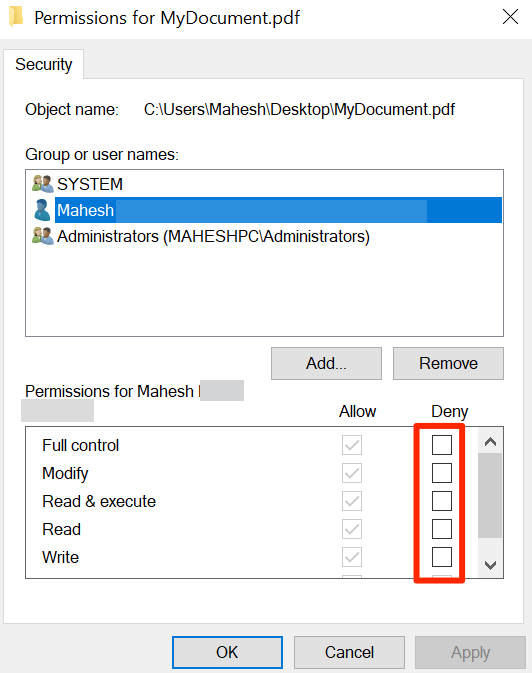This screenshot has height=673, width=532.
Task: Toggle Allow for Read permission
Action: [x=352, y=529]
